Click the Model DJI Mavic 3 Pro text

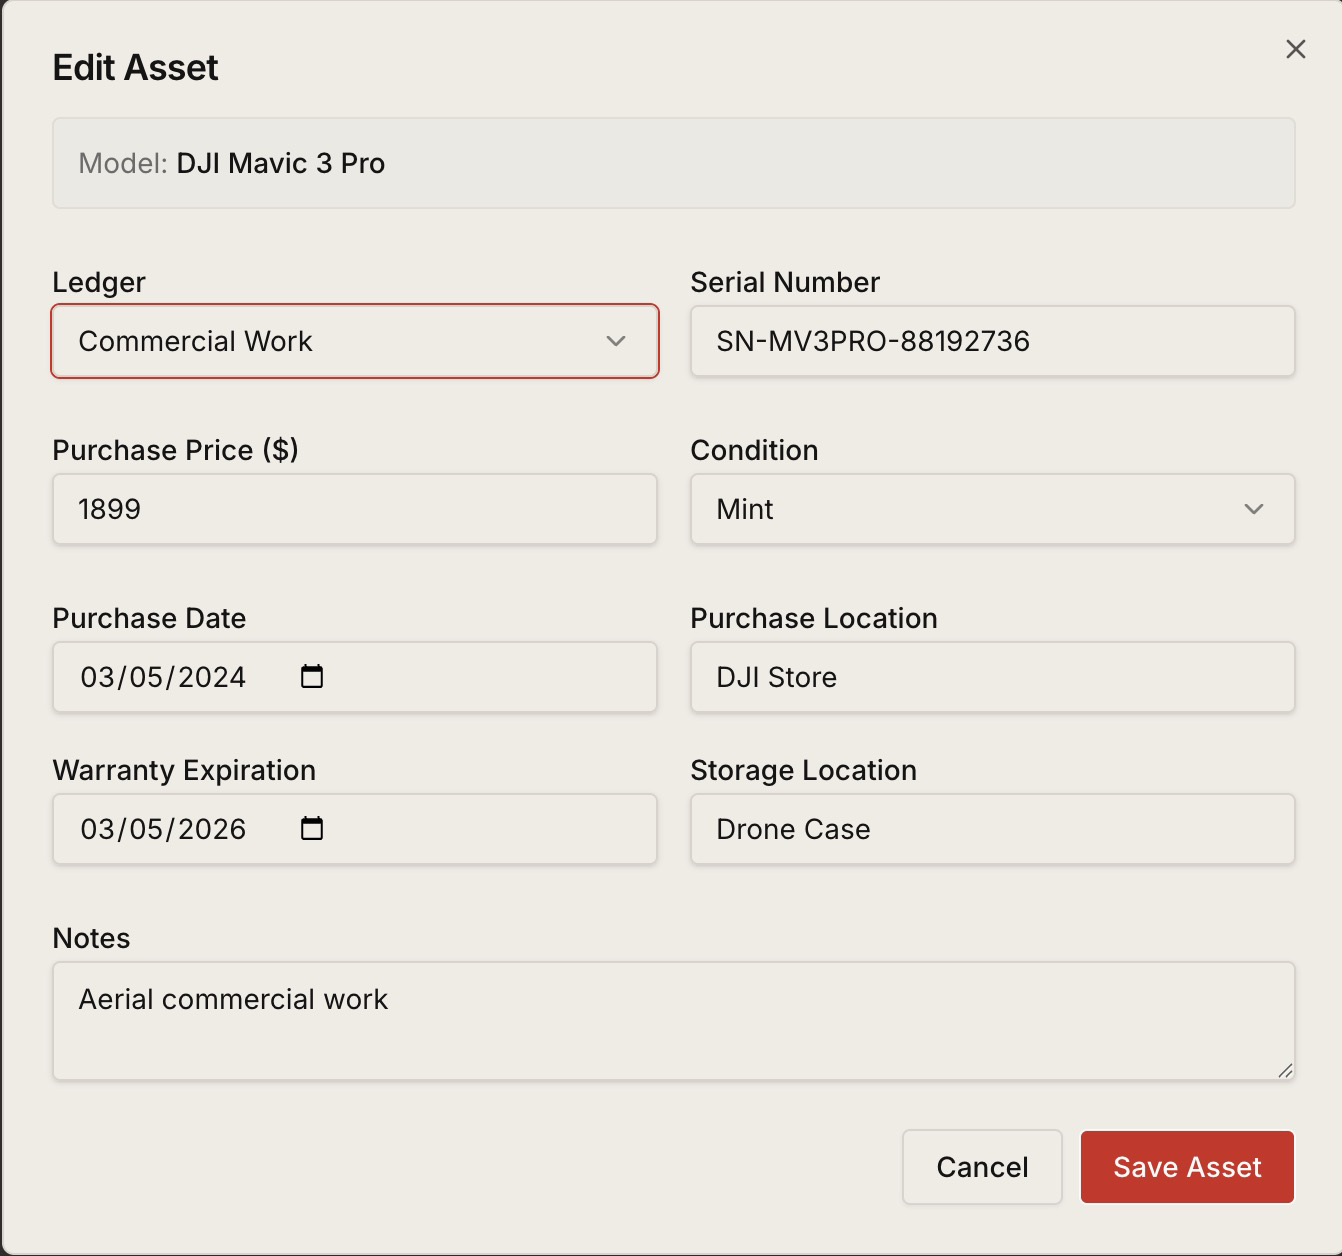tap(232, 163)
